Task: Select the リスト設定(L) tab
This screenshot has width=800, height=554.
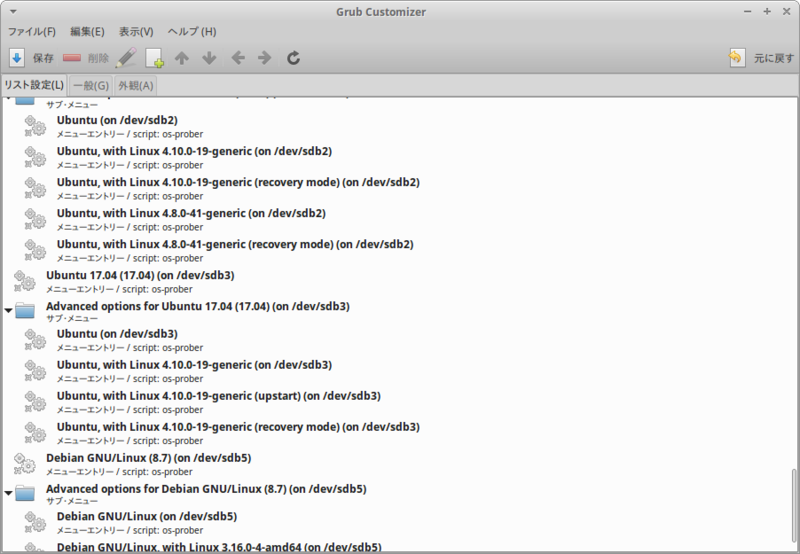Action: click(34, 85)
